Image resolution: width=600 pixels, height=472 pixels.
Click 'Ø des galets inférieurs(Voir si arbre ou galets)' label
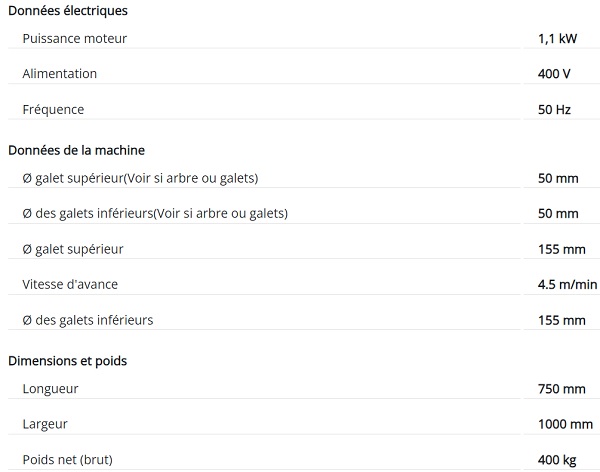coord(155,213)
